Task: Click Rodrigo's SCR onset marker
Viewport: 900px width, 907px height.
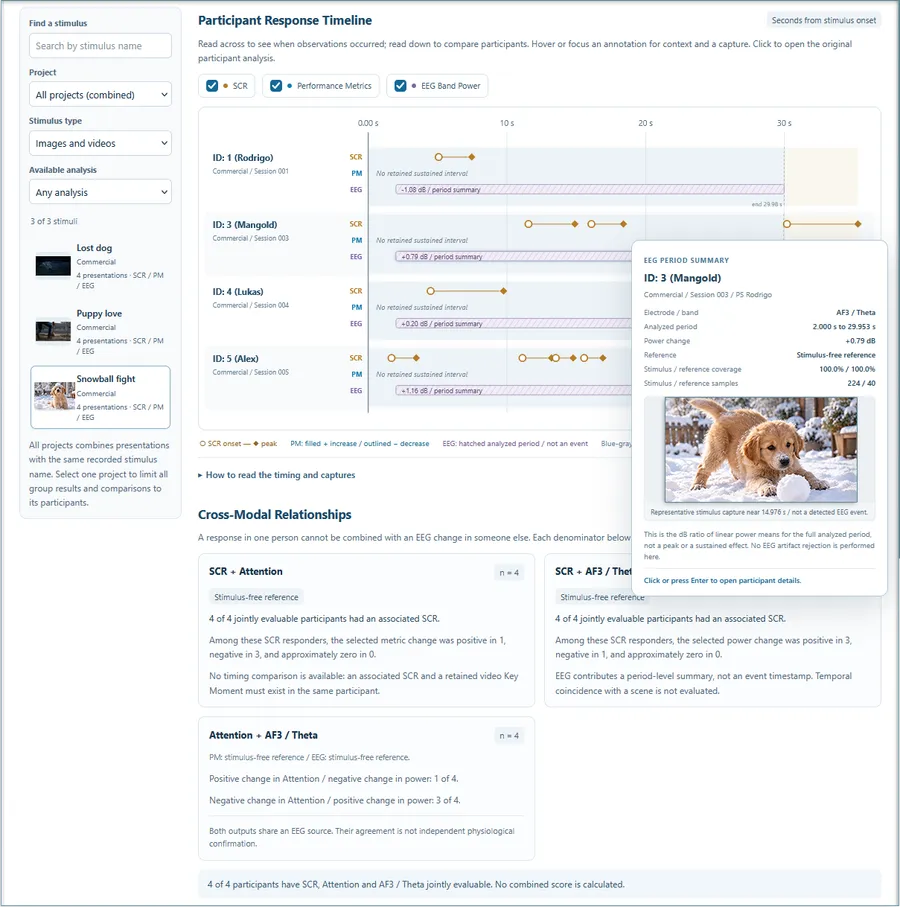Action: 438,157
